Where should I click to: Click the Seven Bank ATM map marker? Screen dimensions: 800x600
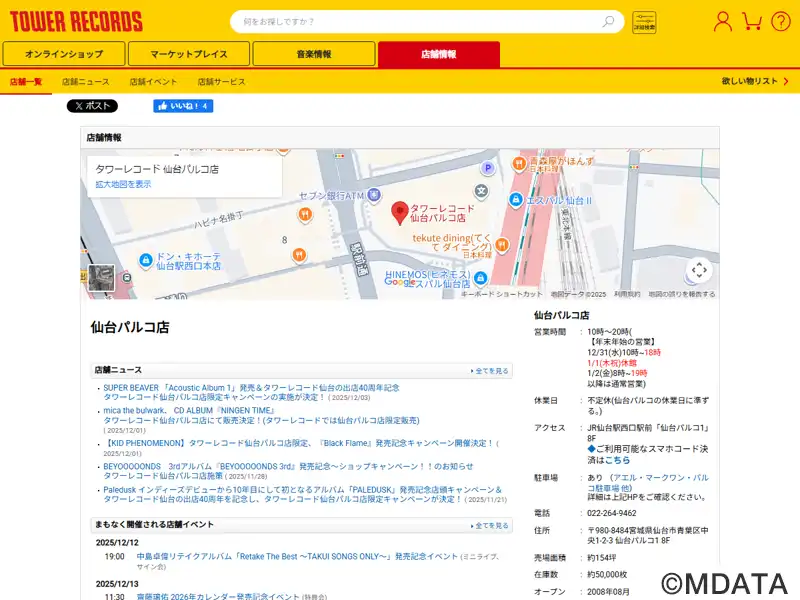374,194
